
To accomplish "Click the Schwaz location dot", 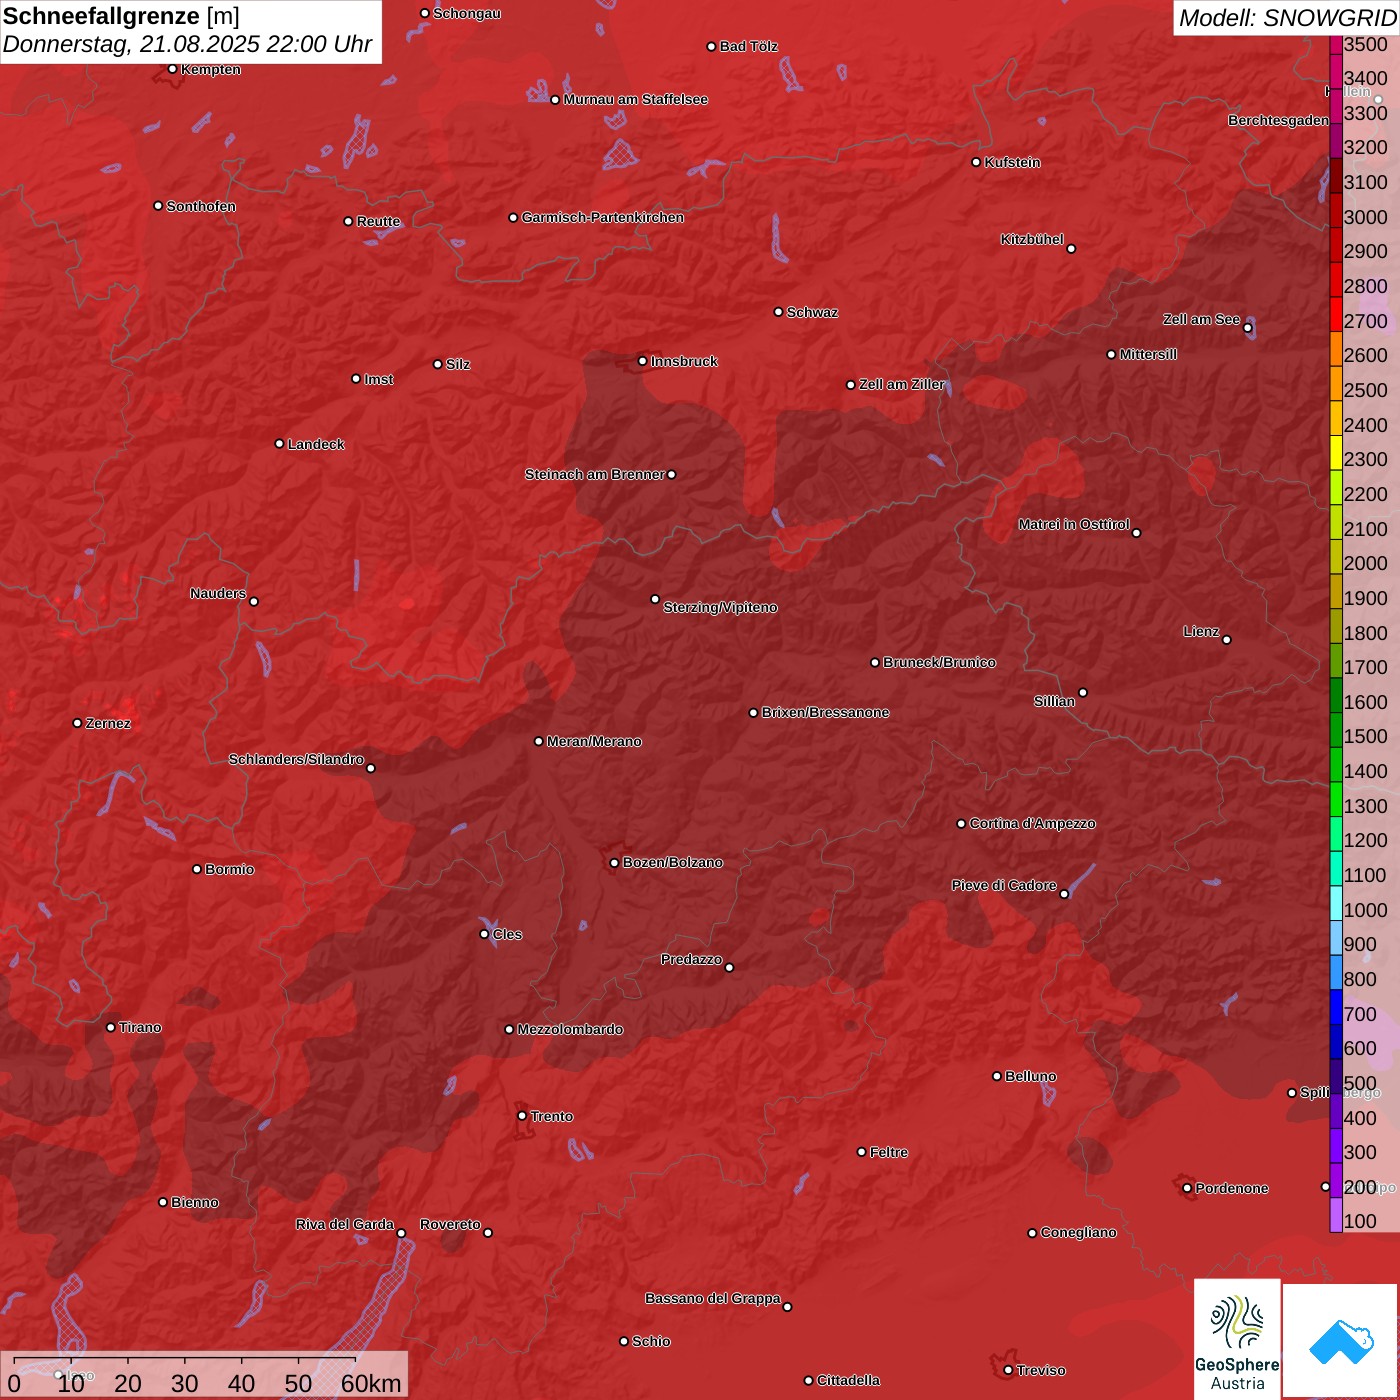I will pyautogui.click(x=779, y=312).
